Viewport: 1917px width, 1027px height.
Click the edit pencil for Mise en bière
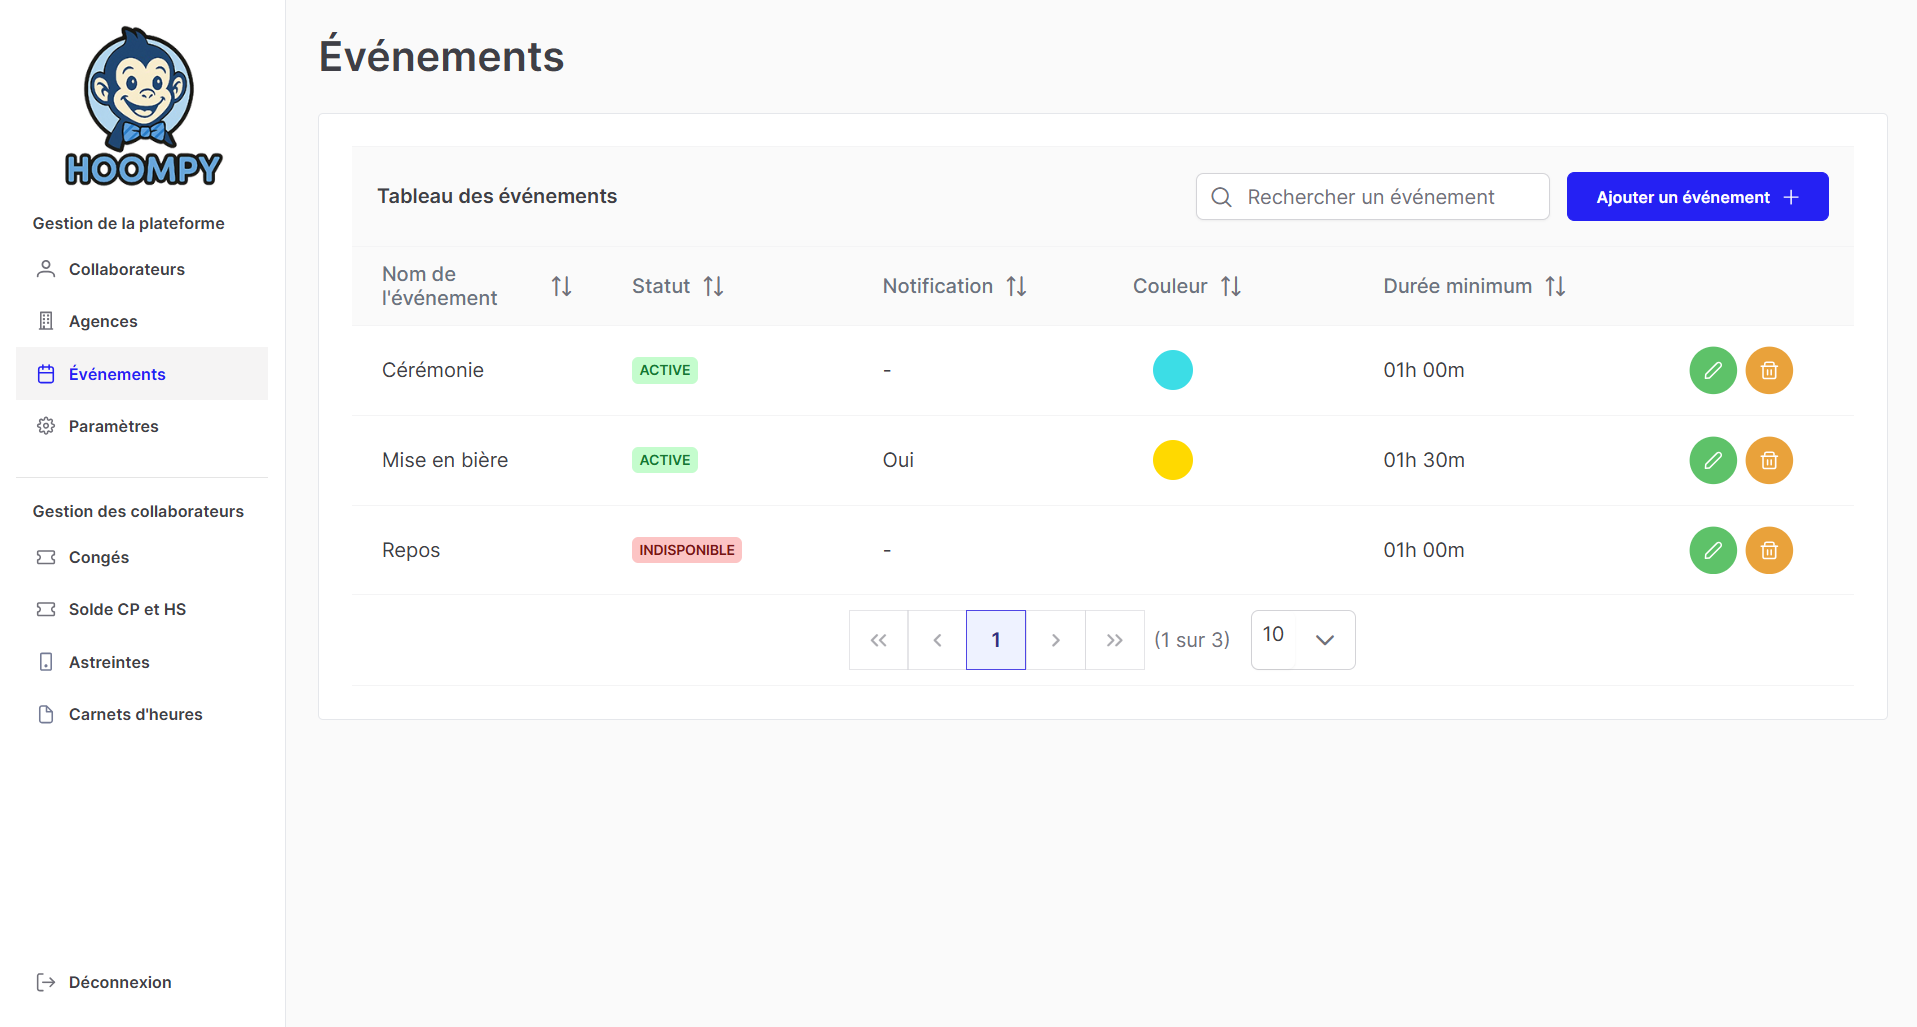[x=1712, y=460]
